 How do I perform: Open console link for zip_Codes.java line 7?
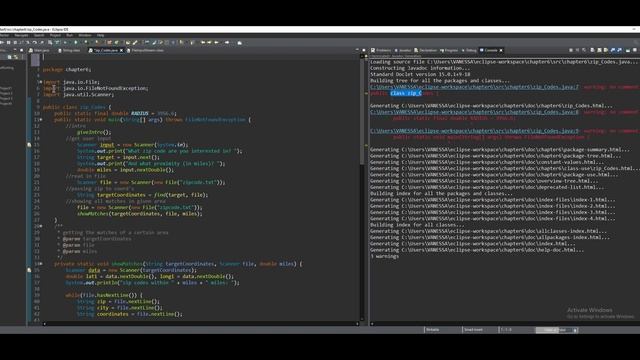[474, 87]
